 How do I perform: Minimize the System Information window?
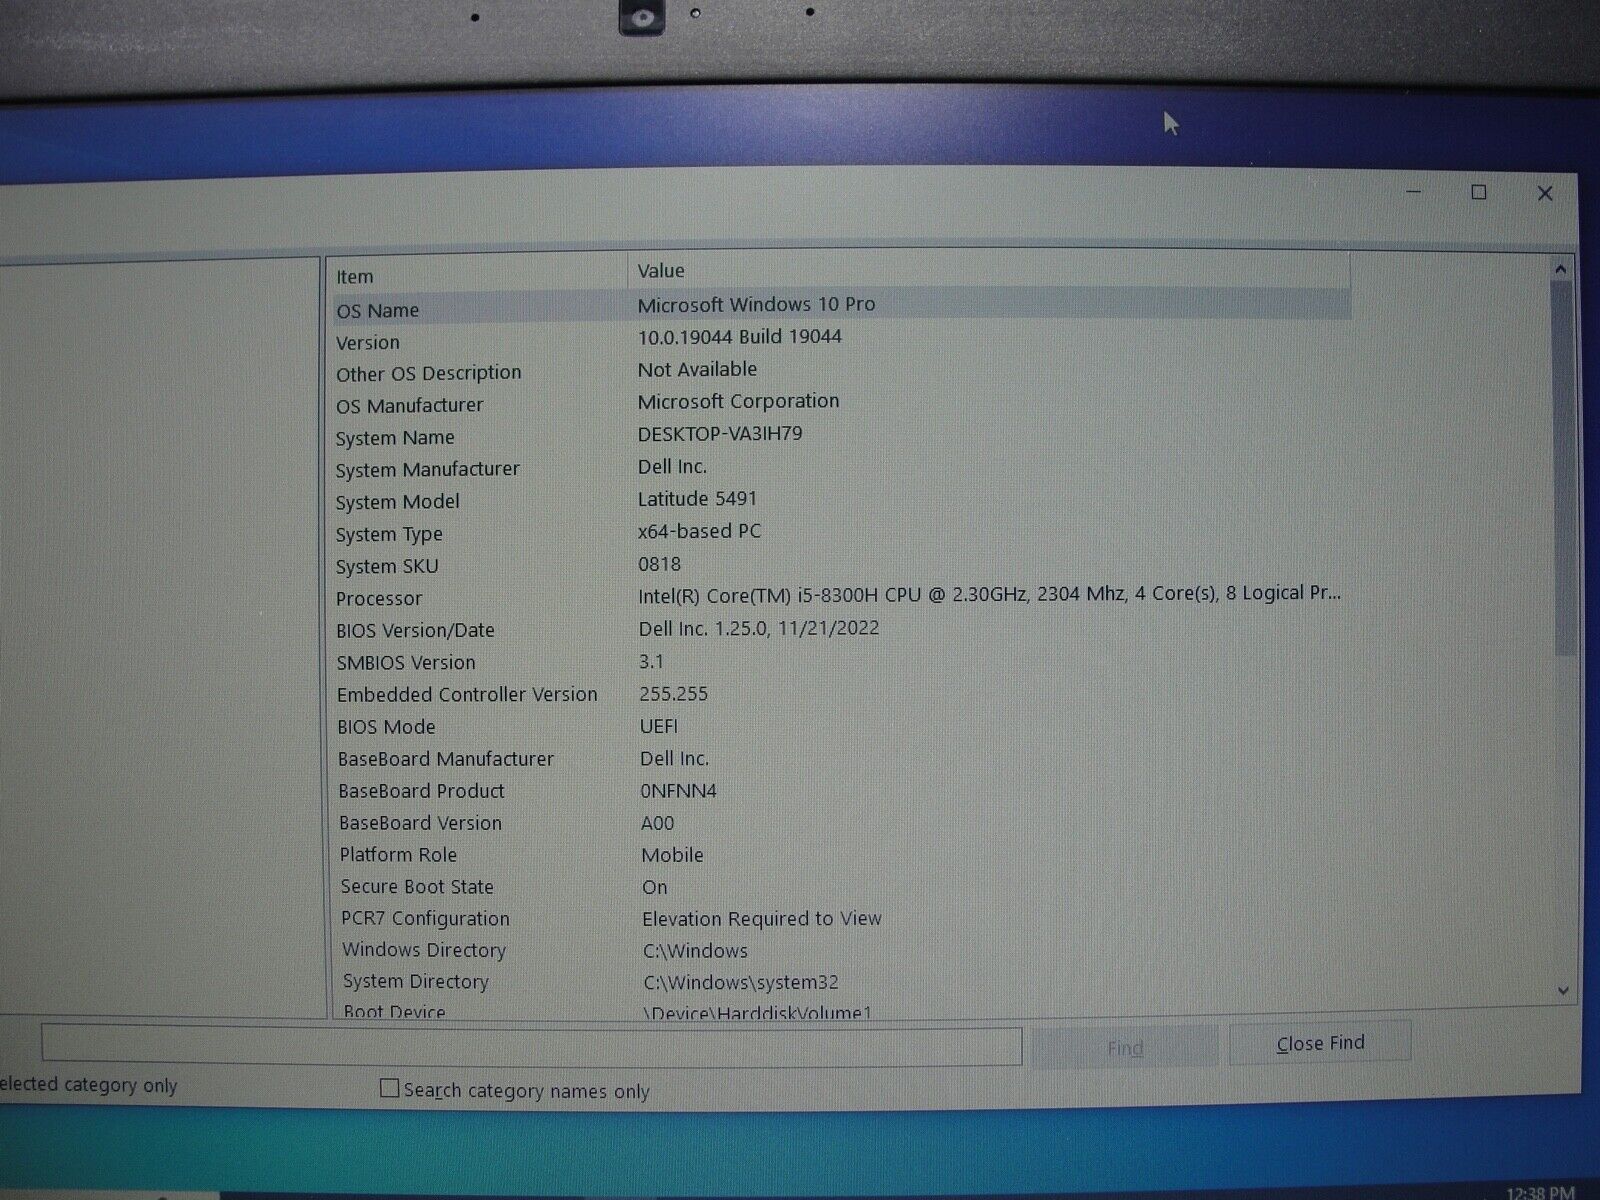point(1414,191)
